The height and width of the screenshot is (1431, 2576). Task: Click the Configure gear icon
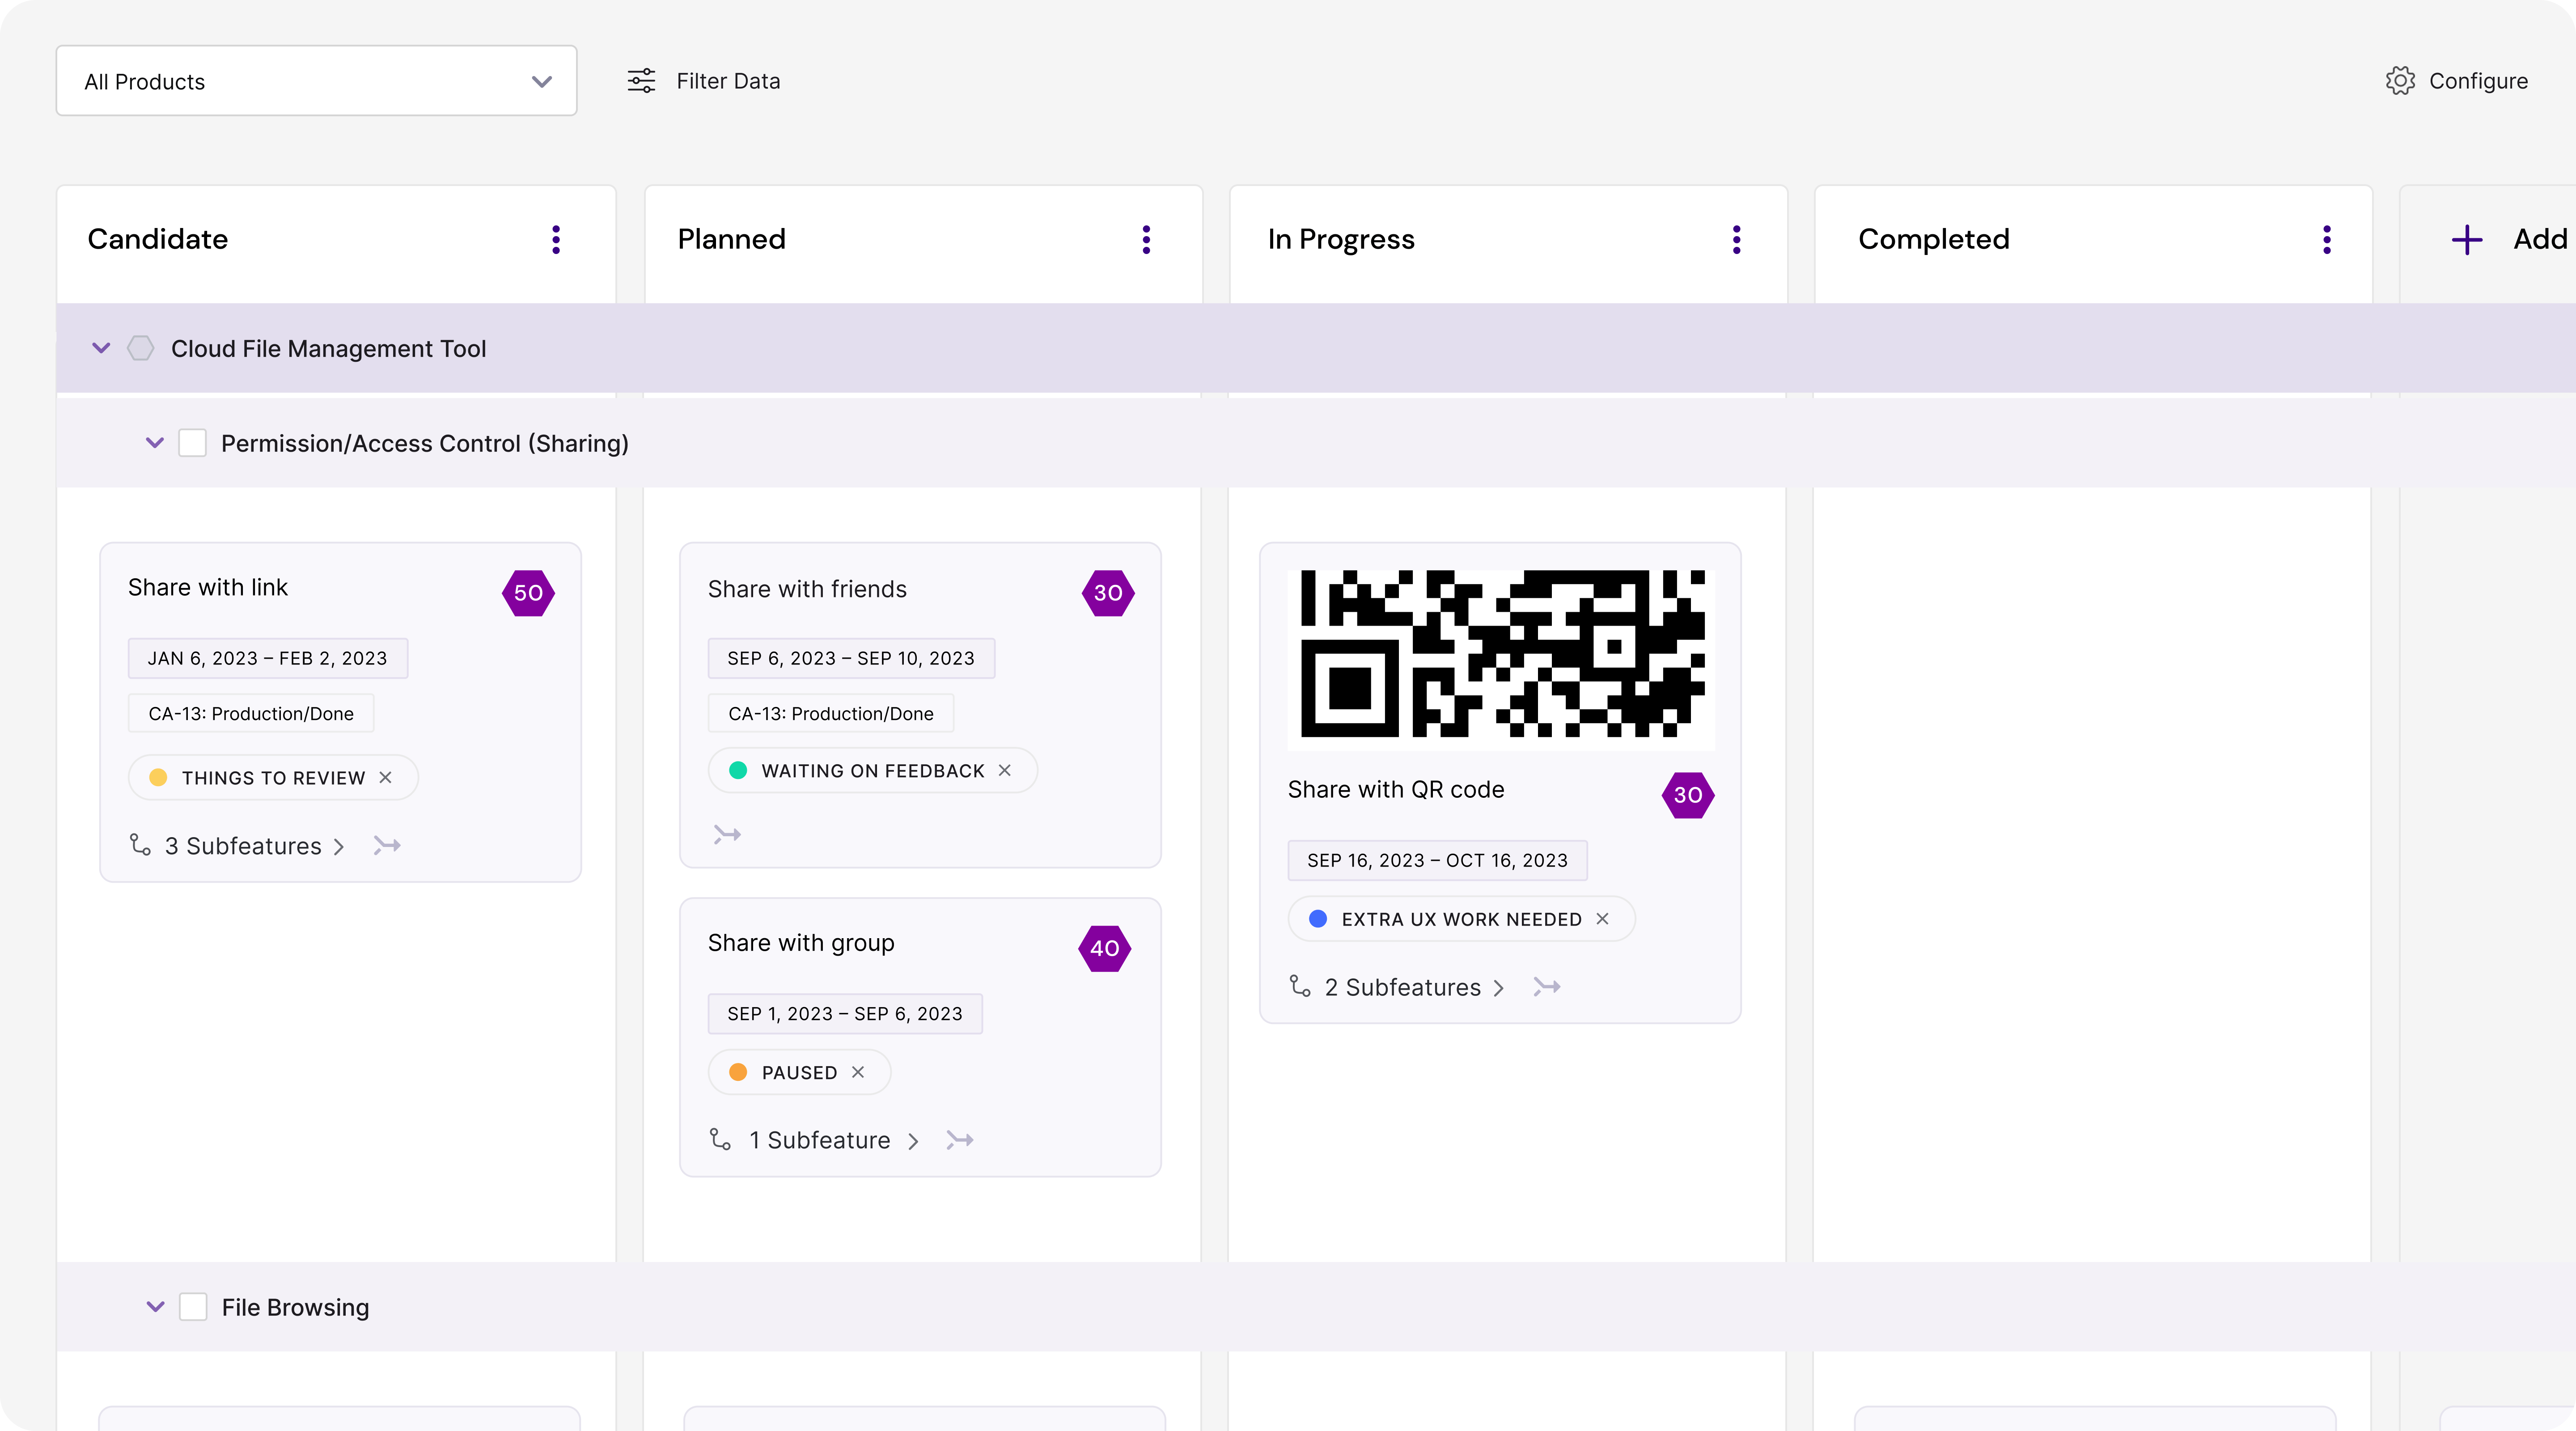pyautogui.click(x=2400, y=81)
